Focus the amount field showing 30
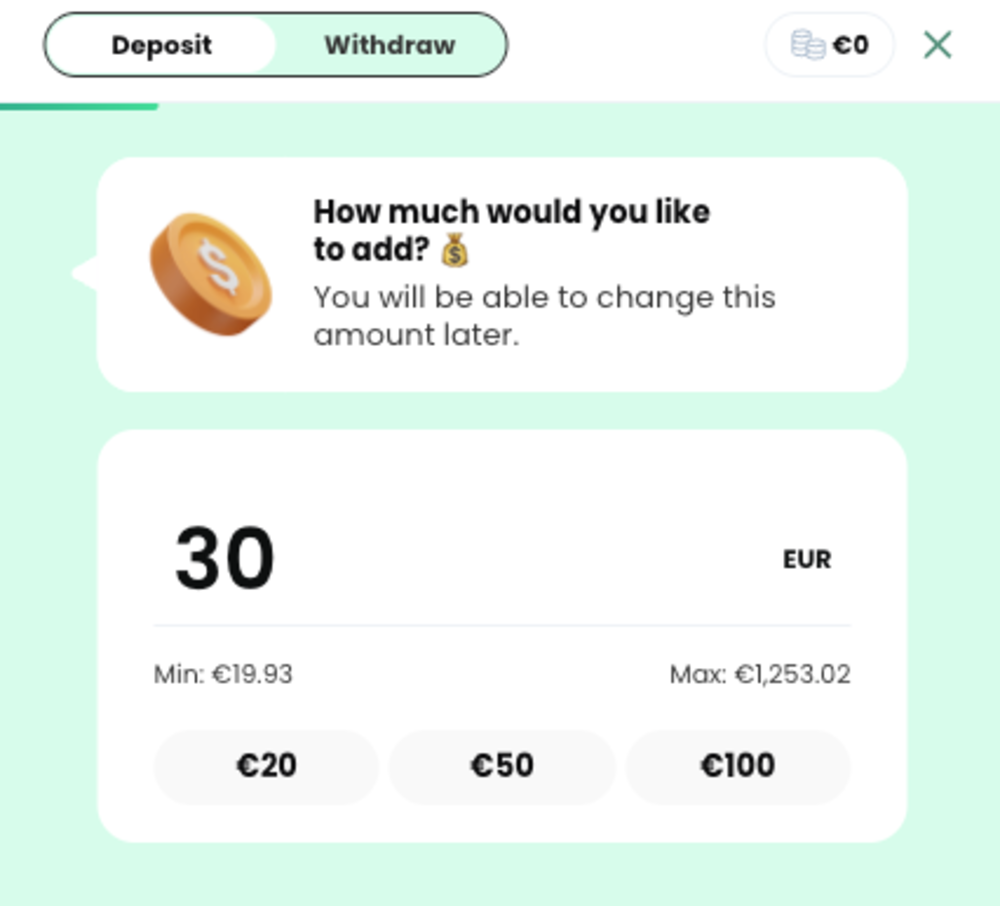Image resolution: width=1000 pixels, height=906 pixels. pos(225,559)
